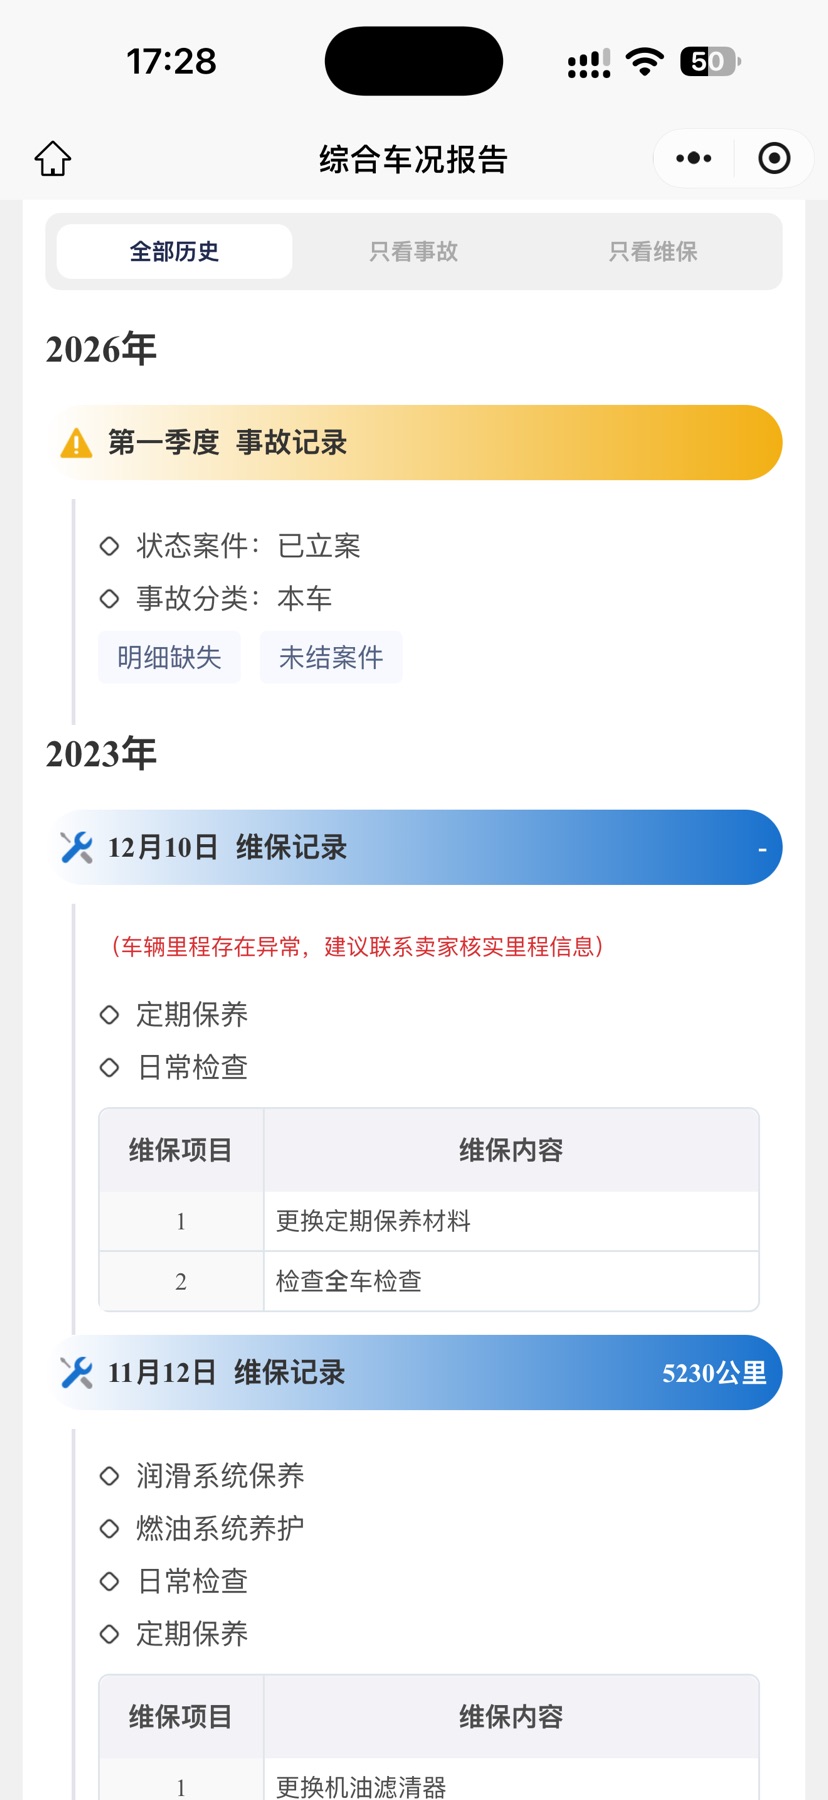
Task: Switch to 全部历史 tab
Action: (x=175, y=251)
